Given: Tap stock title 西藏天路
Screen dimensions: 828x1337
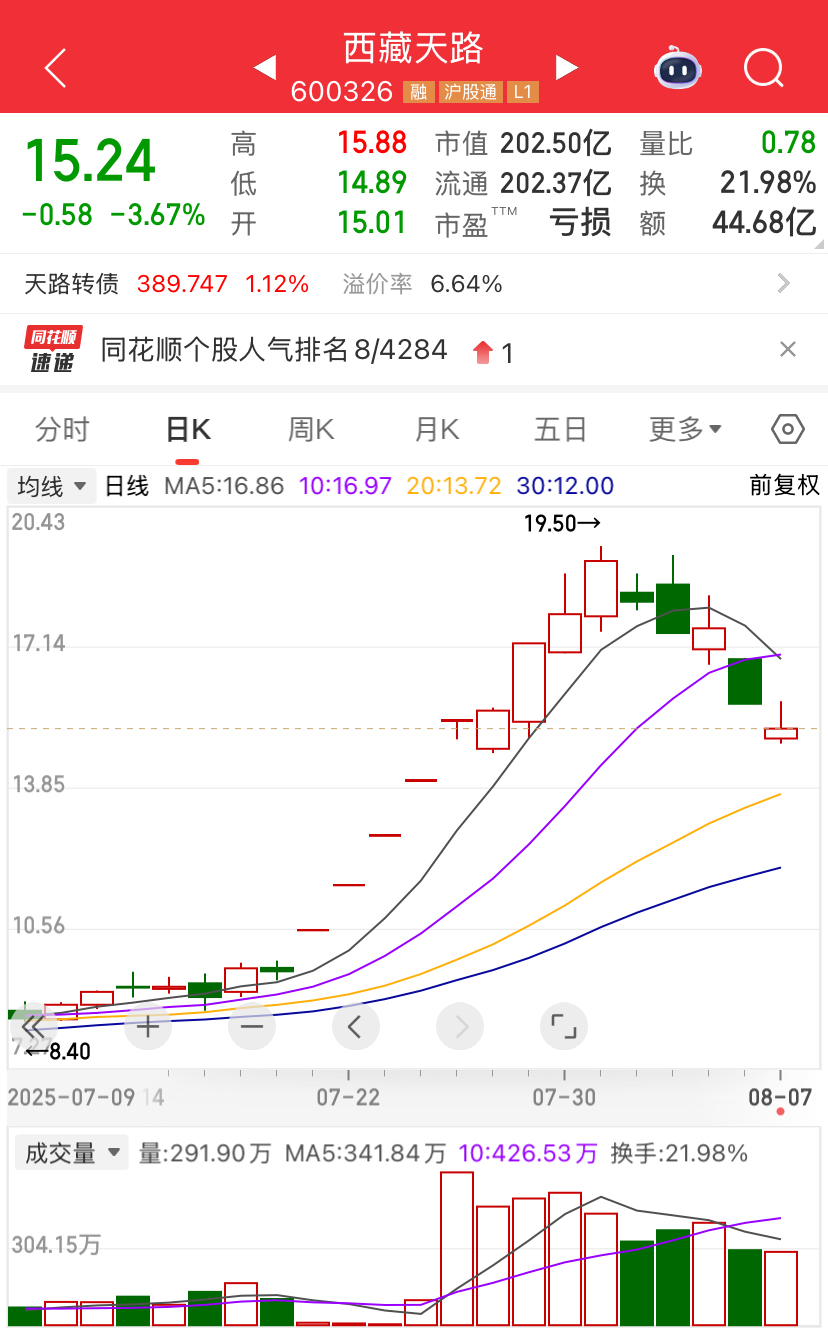Looking at the screenshot, I should 414,48.
